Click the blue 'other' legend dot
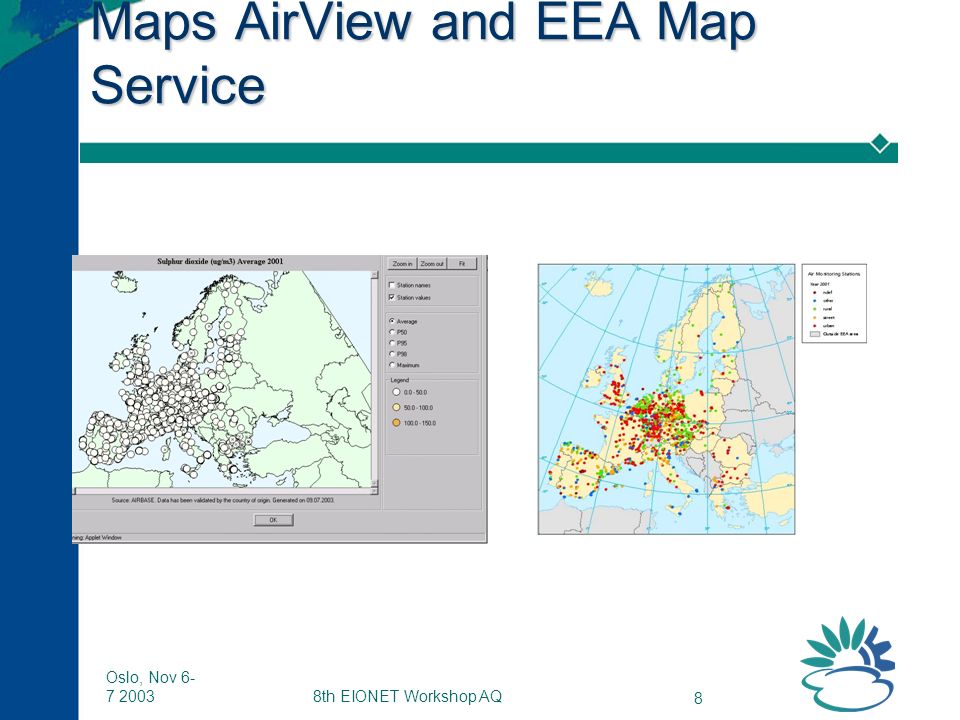 (814, 301)
